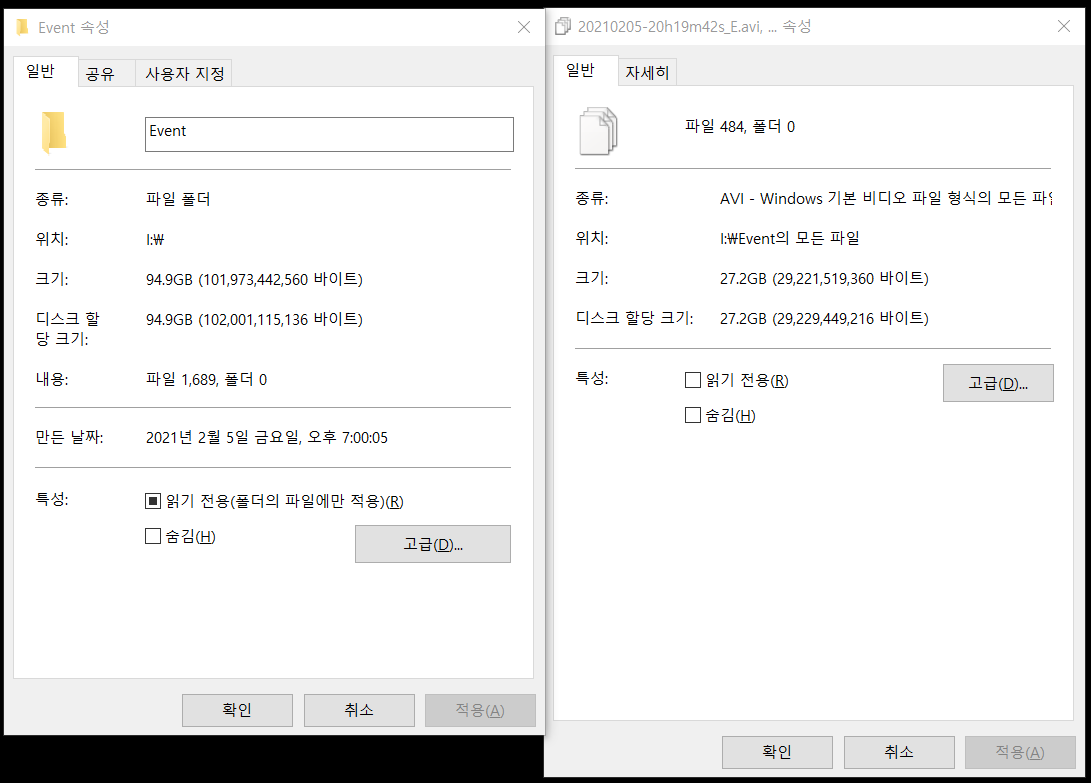The height and width of the screenshot is (783, 1091).
Task: Click the location value I:₩ in Event properties
Action: coord(154,239)
